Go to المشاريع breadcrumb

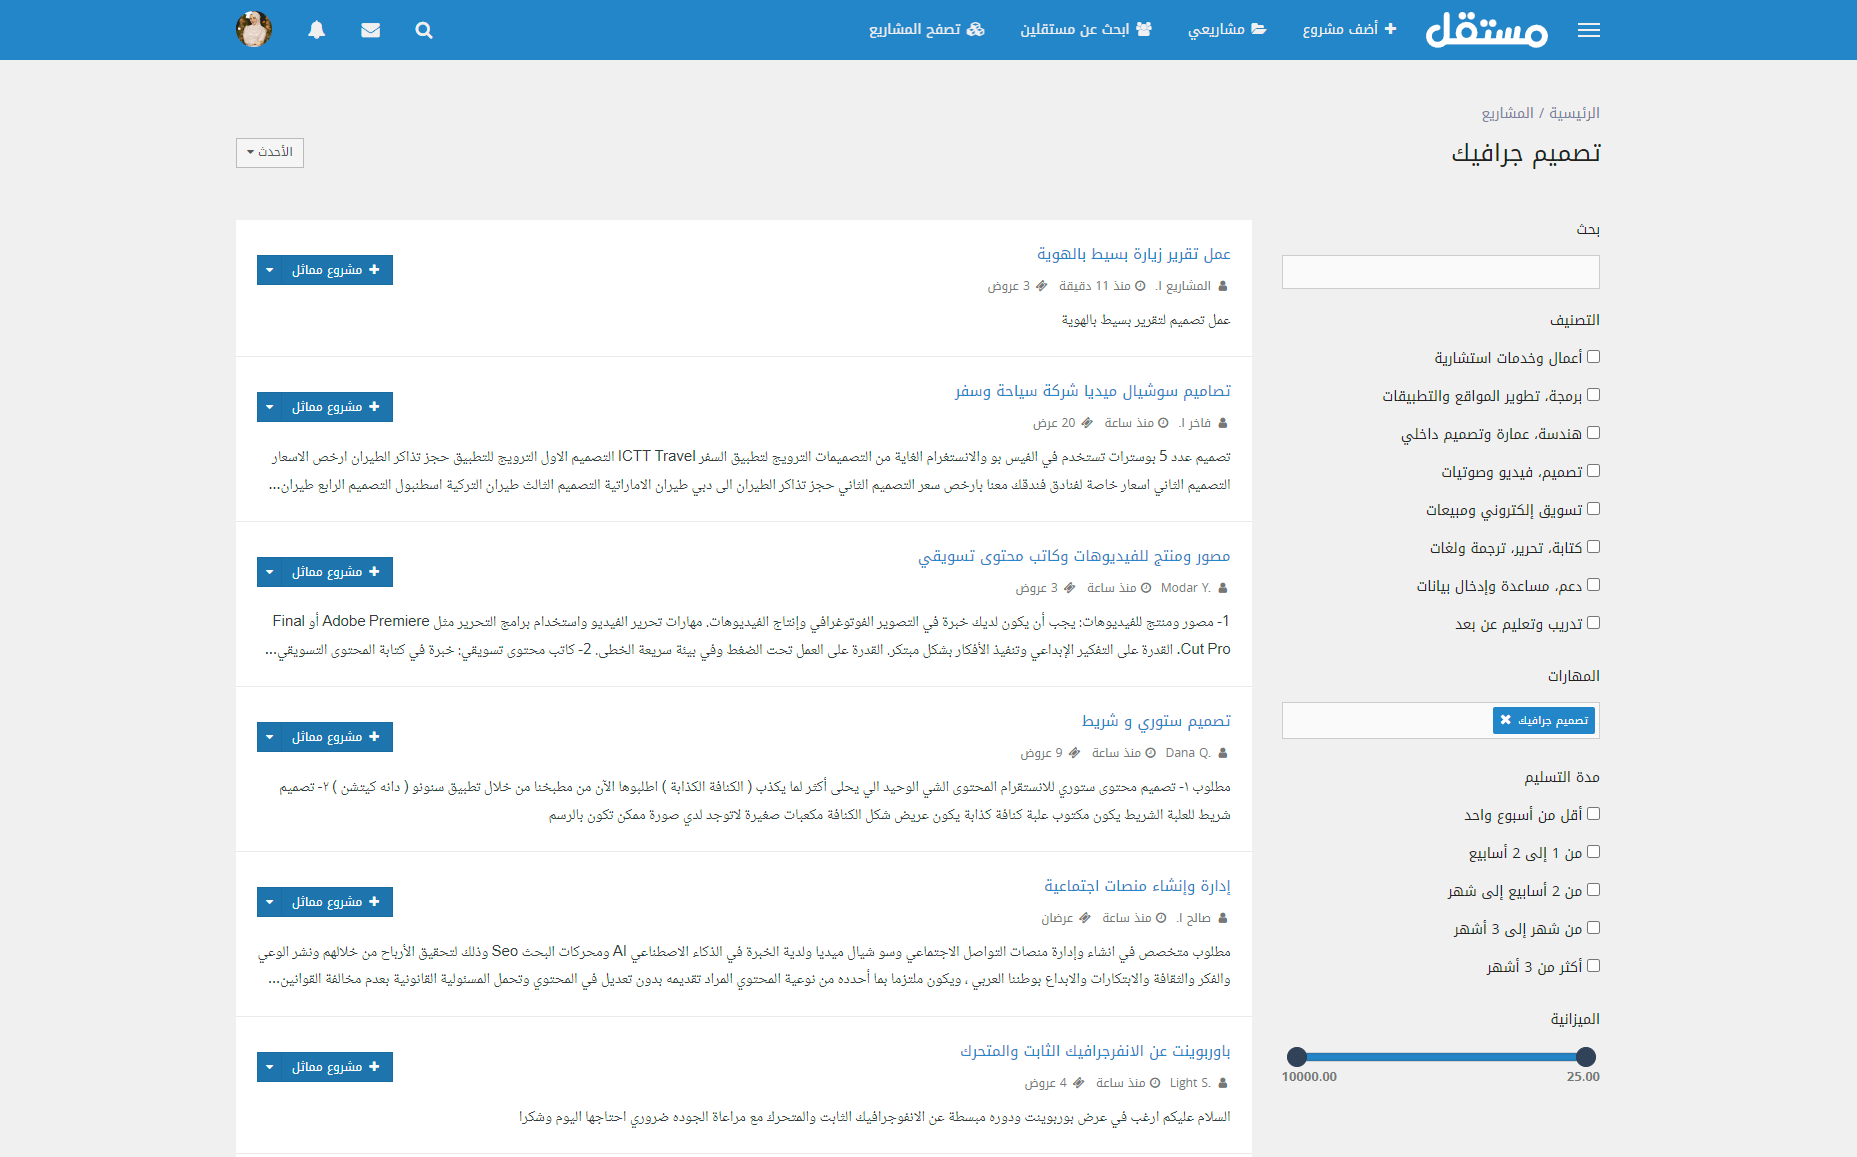(1507, 113)
